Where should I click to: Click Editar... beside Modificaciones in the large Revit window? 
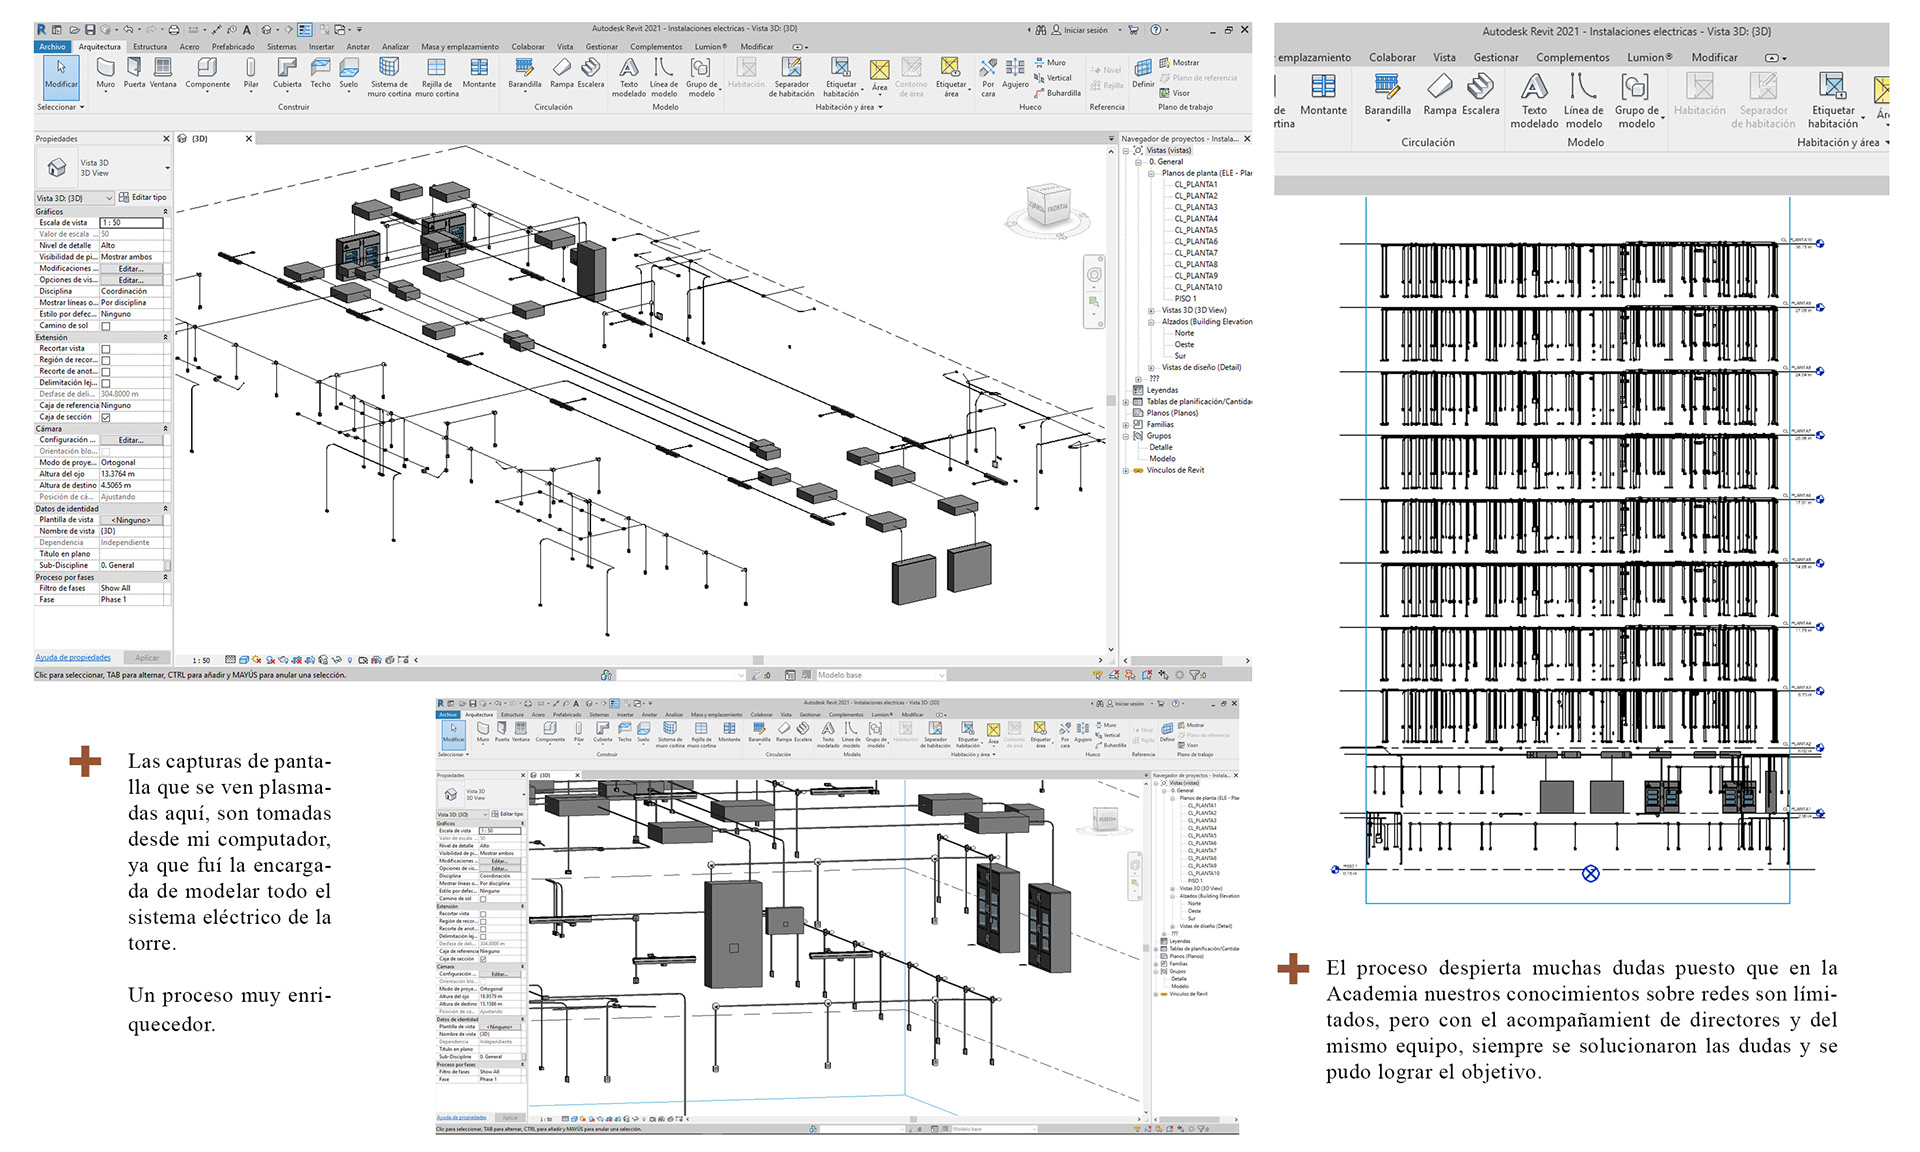coord(131,269)
